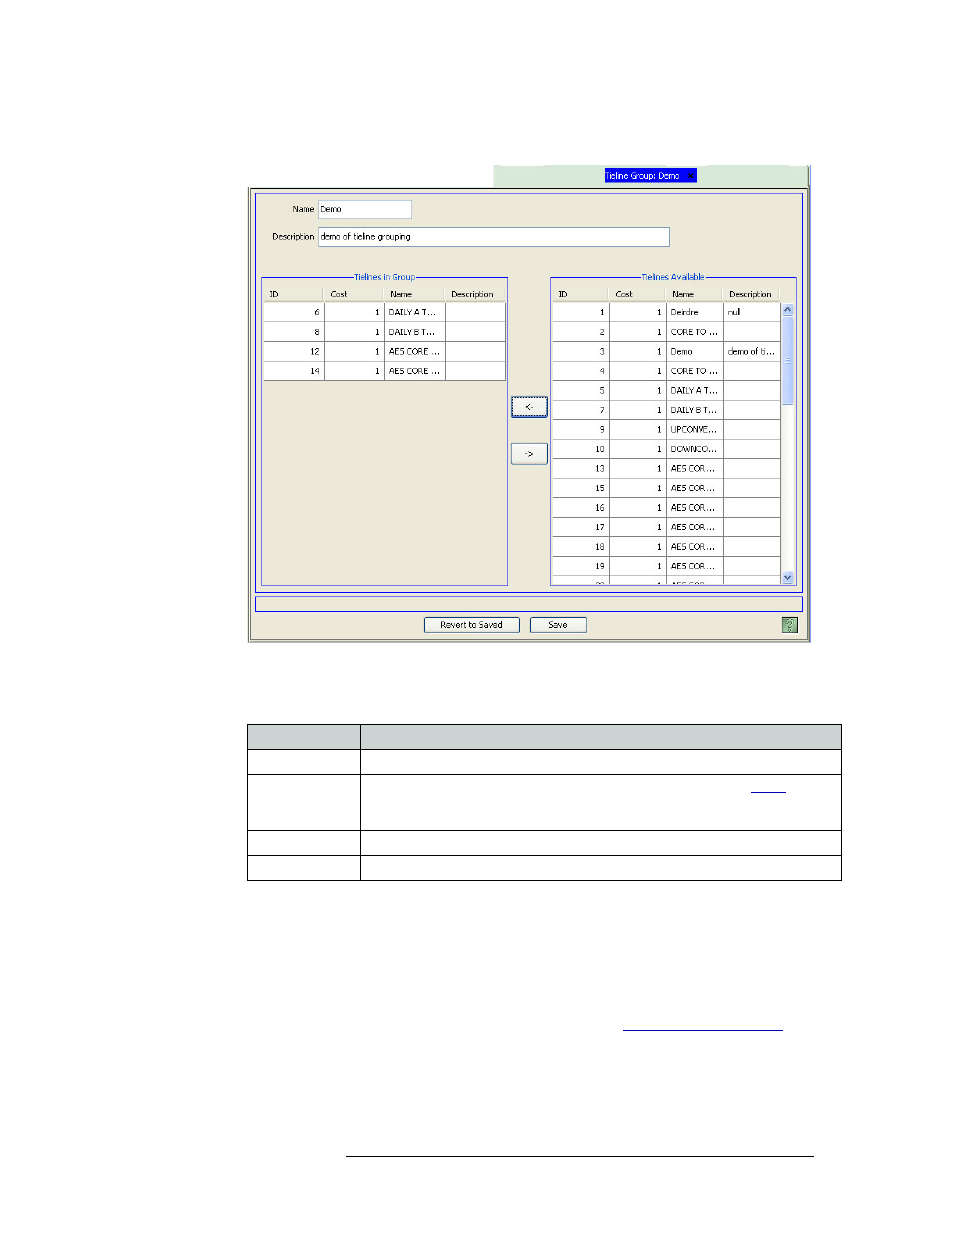Image resolution: width=954 pixels, height=1235 pixels.
Task: Select ID 7 DAILY B T... available row
Action: click(x=666, y=410)
